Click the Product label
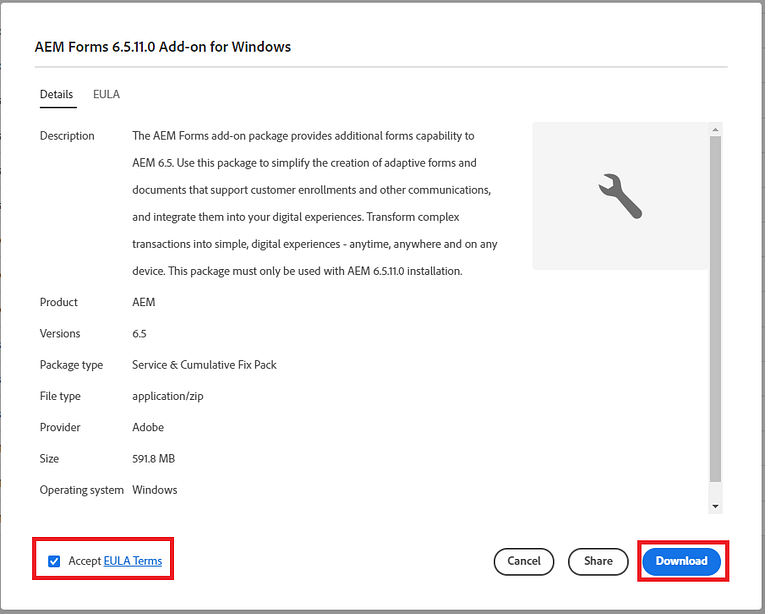 click(58, 302)
